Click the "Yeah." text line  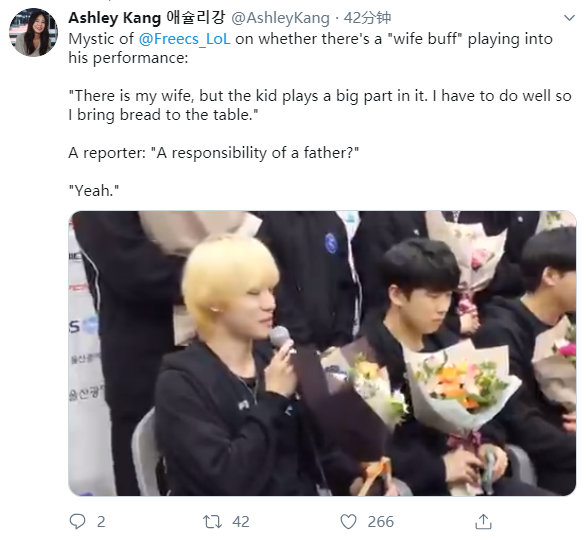pyautogui.click(x=94, y=190)
